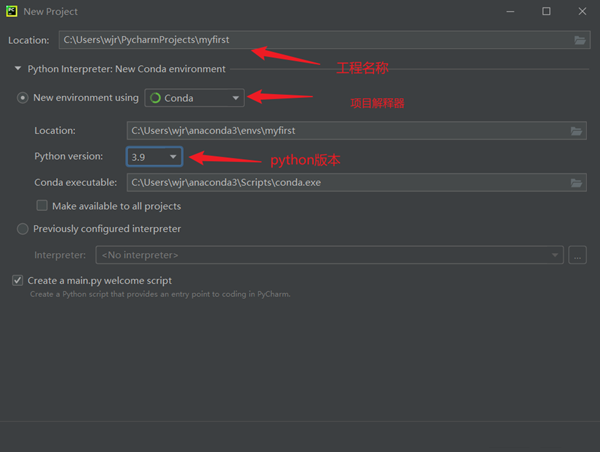Browse for the Conda executable file

tap(576, 183)
